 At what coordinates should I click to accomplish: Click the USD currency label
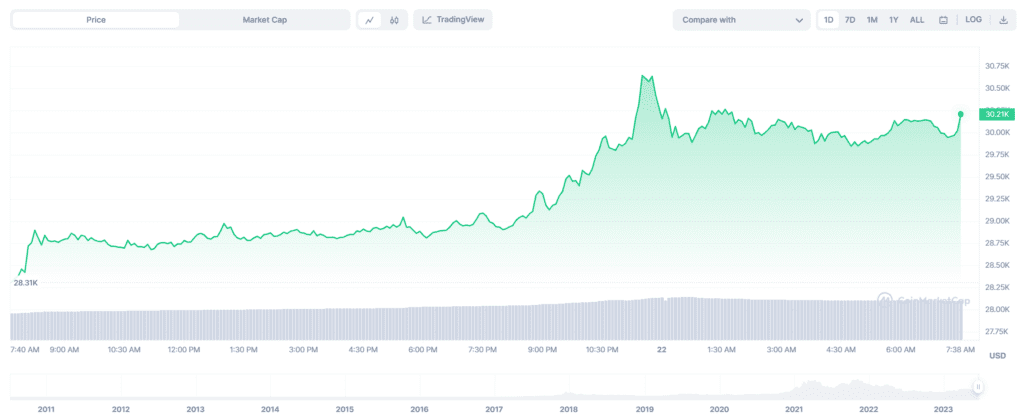click(997, 355)
